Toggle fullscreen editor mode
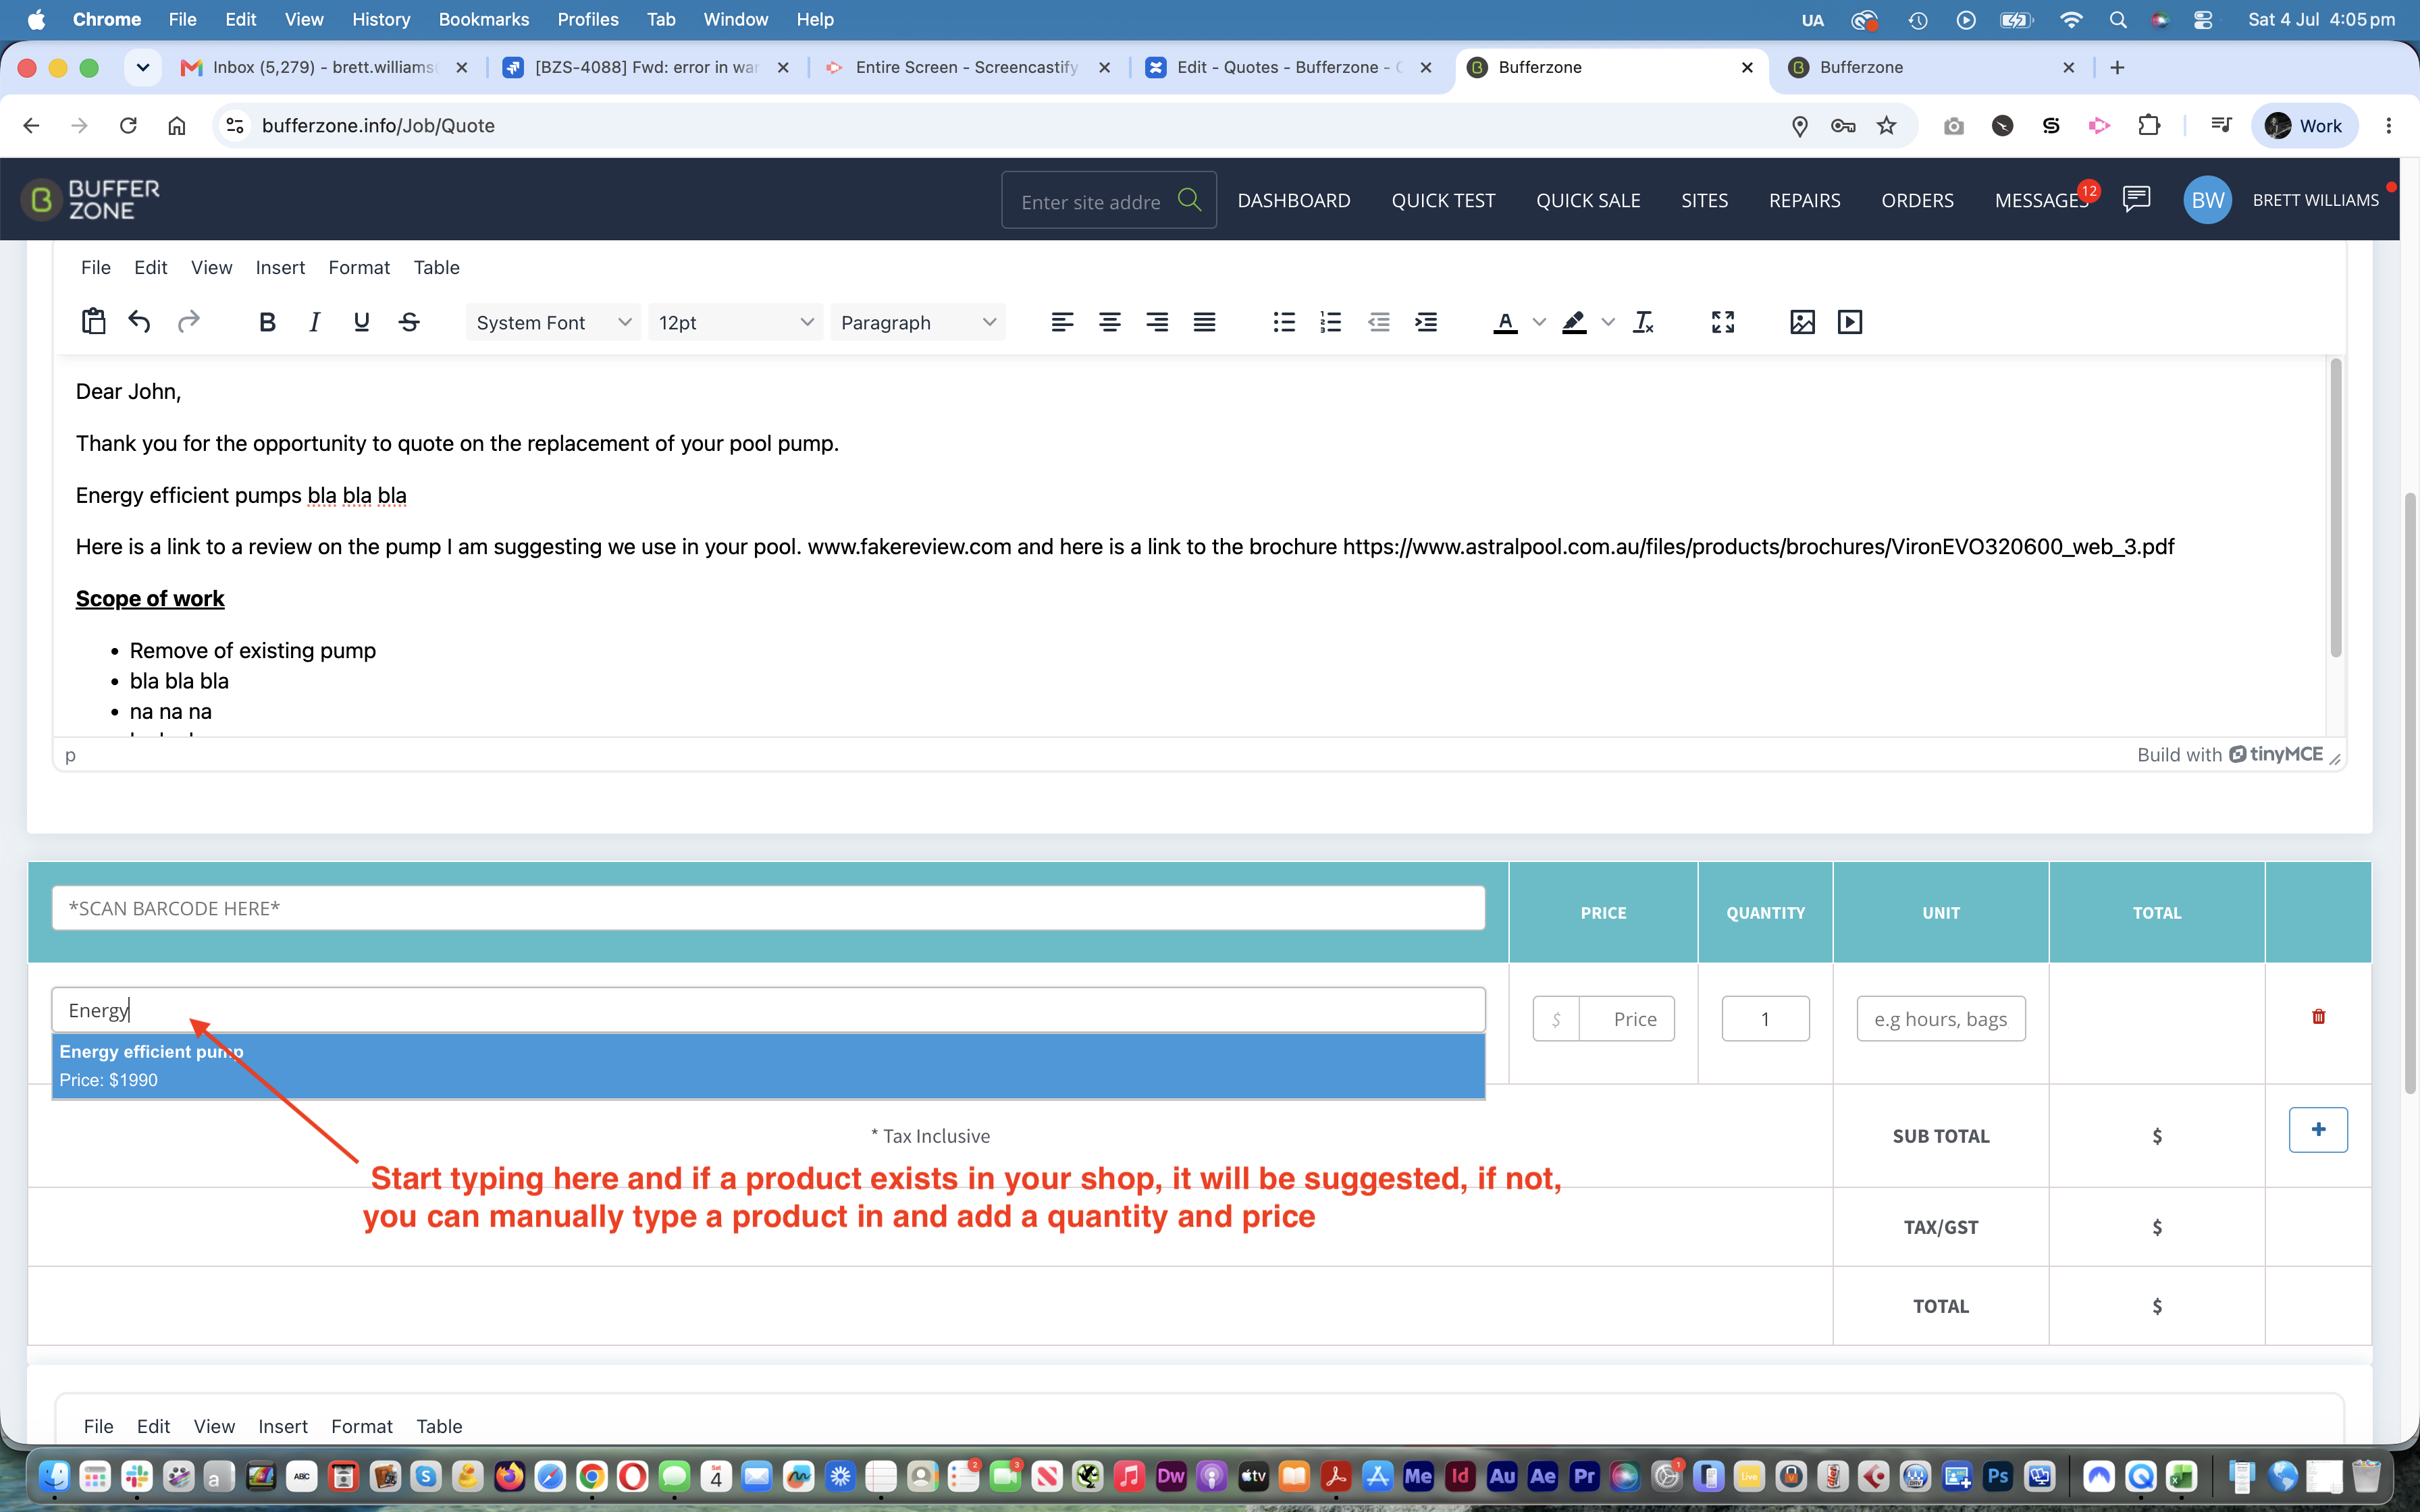Screen dimensions: 2420x1512 [x=1723, y=322]
